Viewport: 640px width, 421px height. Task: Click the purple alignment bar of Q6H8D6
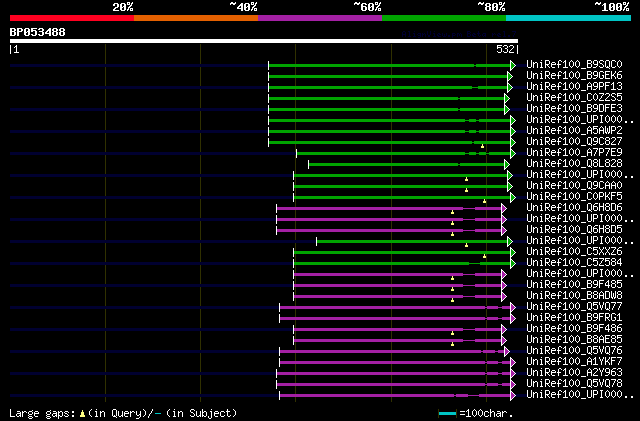click(389, 209)
